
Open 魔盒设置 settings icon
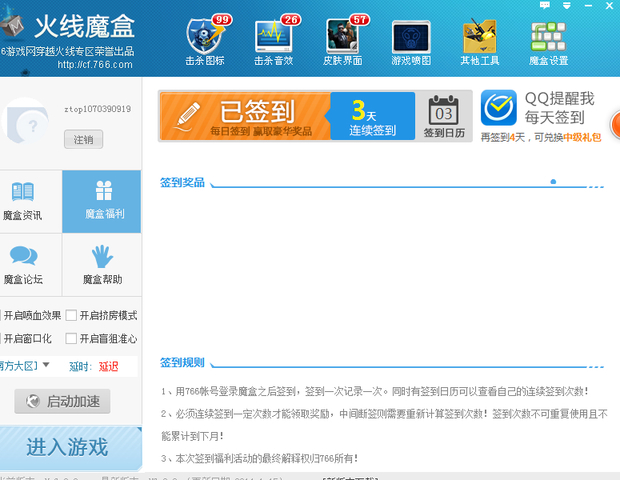click(x=548, y=43)
